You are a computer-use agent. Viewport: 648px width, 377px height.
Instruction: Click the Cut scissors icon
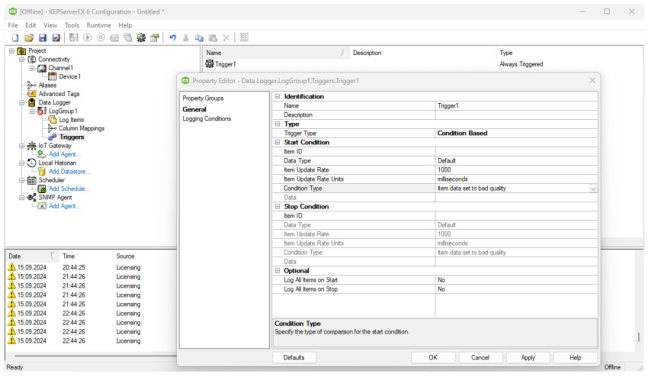186,38
